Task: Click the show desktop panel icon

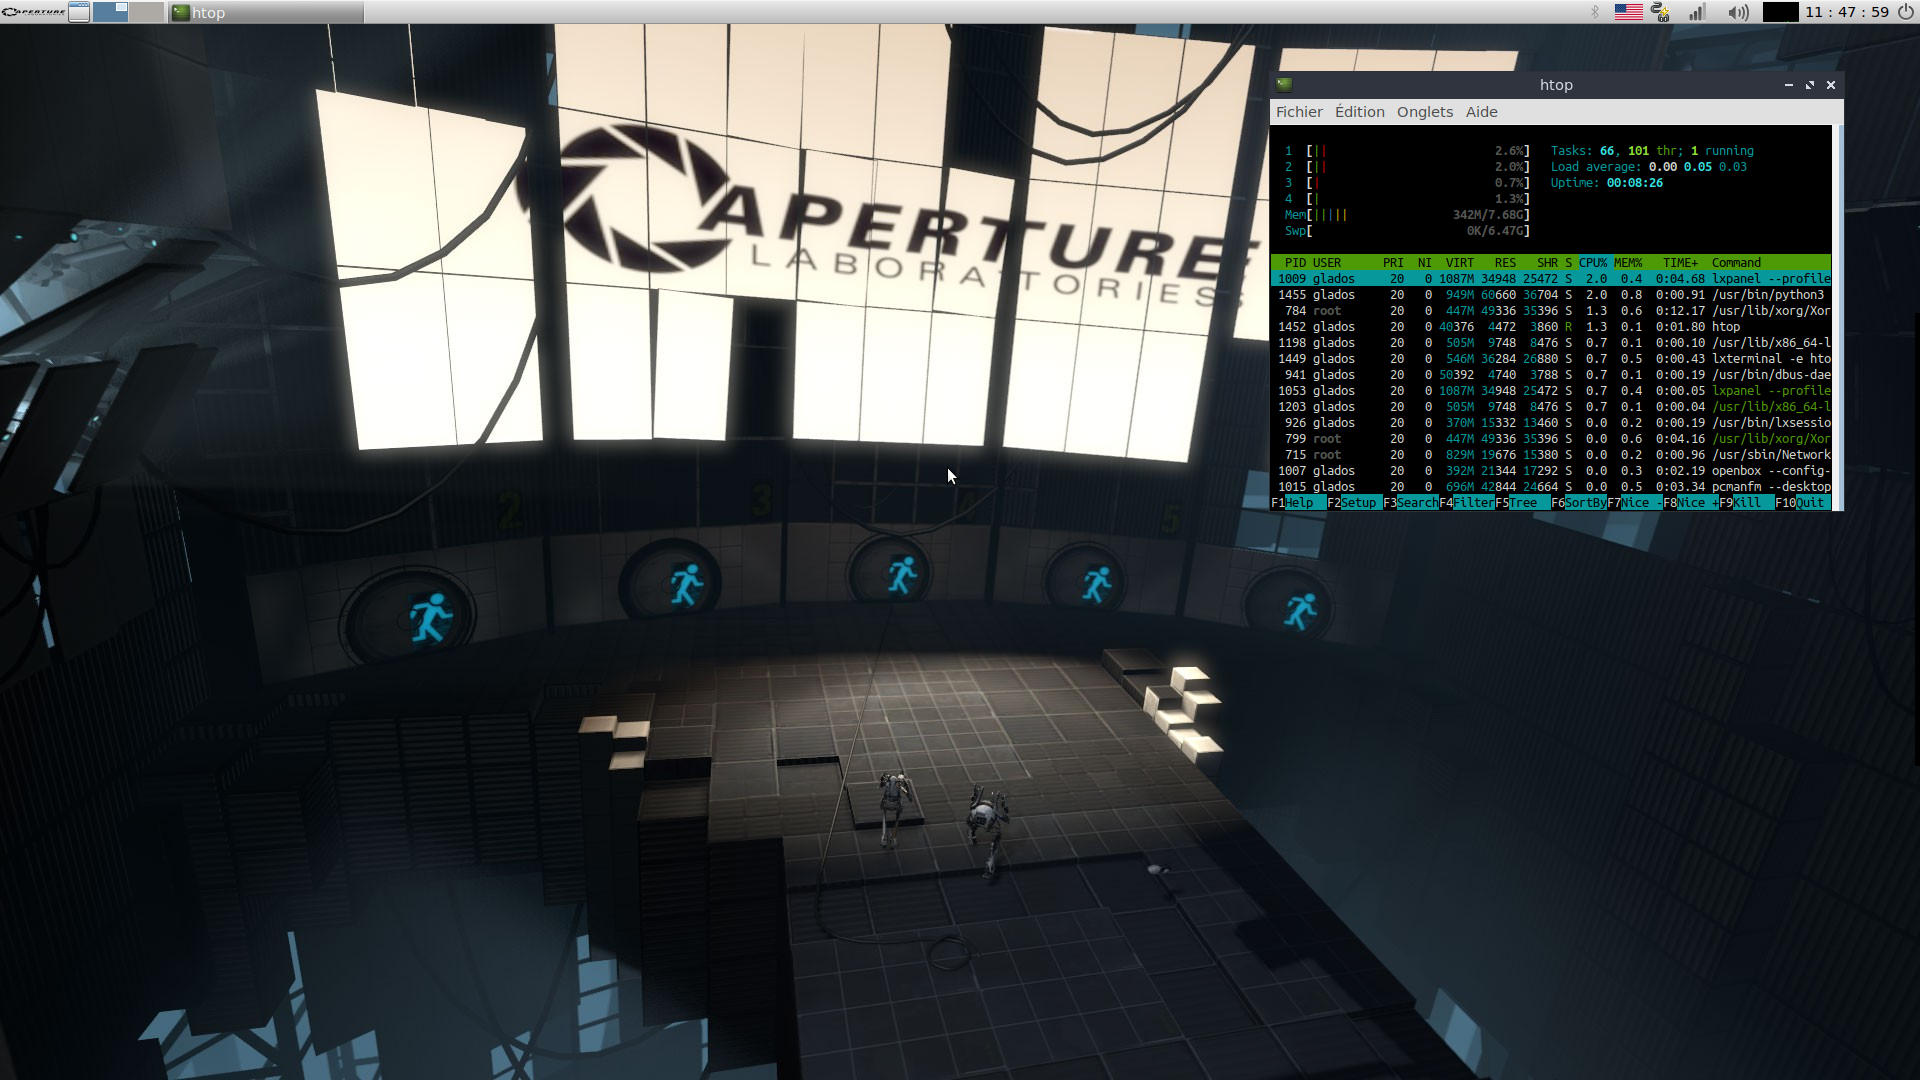Action: coord(79,12)
